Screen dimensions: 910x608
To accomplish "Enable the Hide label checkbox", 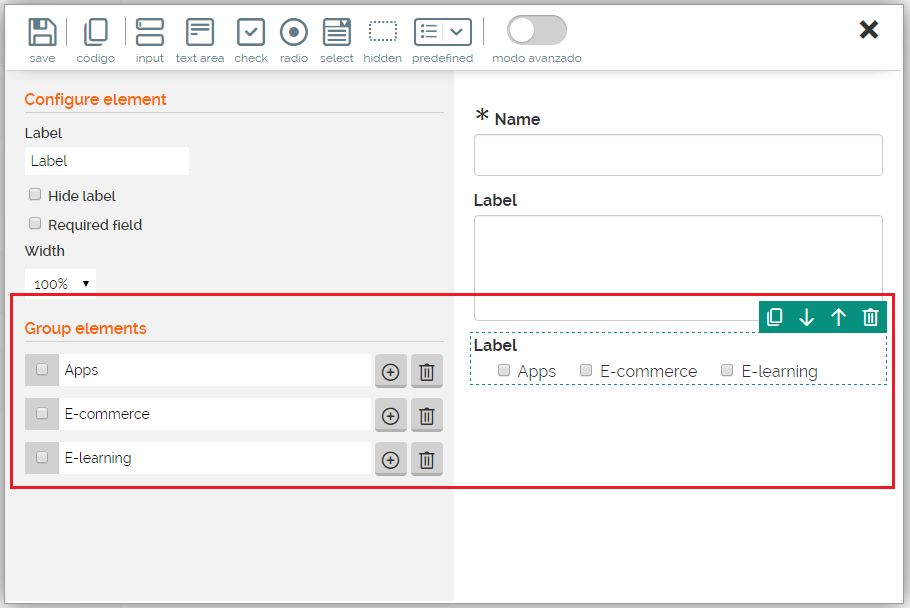I will [35, 195].
